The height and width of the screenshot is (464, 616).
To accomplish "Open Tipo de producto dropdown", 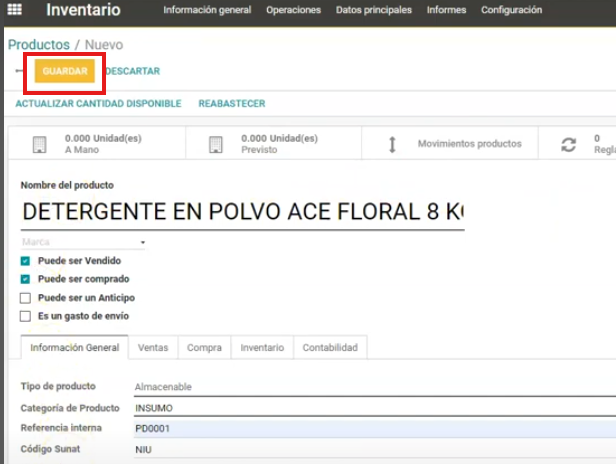I will (x=375, y=387).
